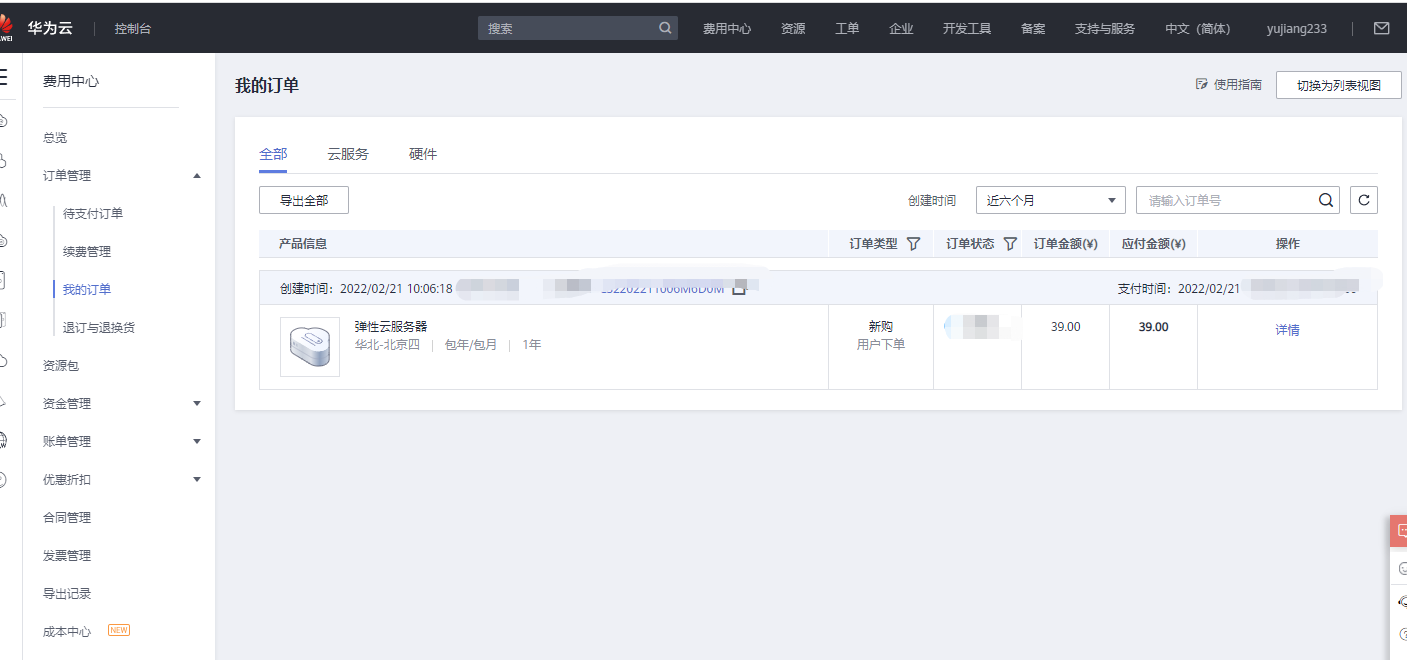Screen dimensions: 1407x660
Task: Open 备案 in the top navigation
Action: [1033, 29]
